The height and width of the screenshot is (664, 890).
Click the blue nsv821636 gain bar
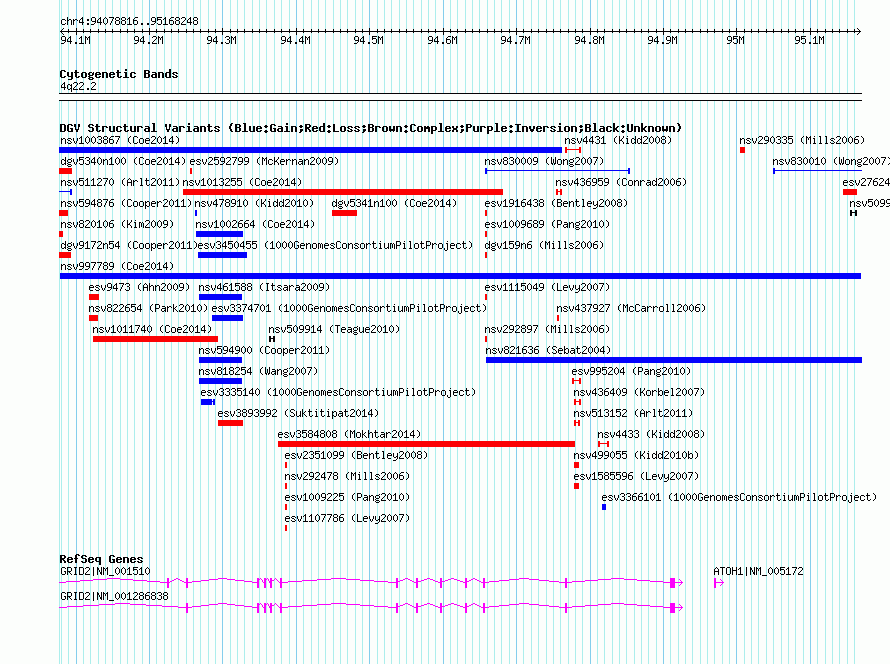point(674,360)
